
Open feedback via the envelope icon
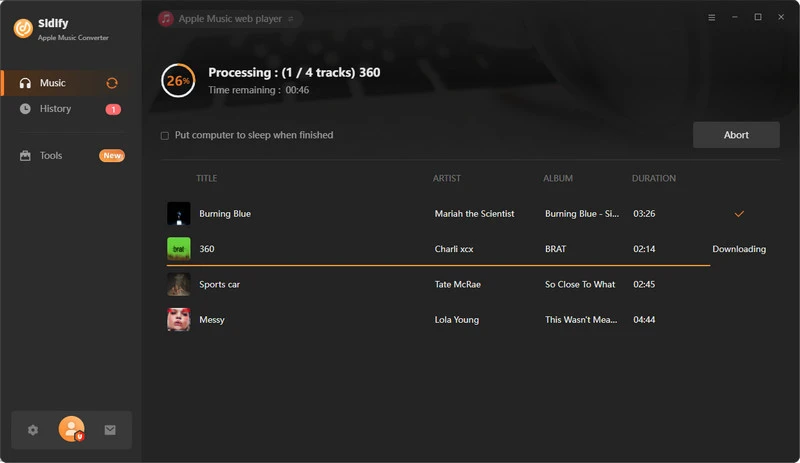tap(110, 430)
